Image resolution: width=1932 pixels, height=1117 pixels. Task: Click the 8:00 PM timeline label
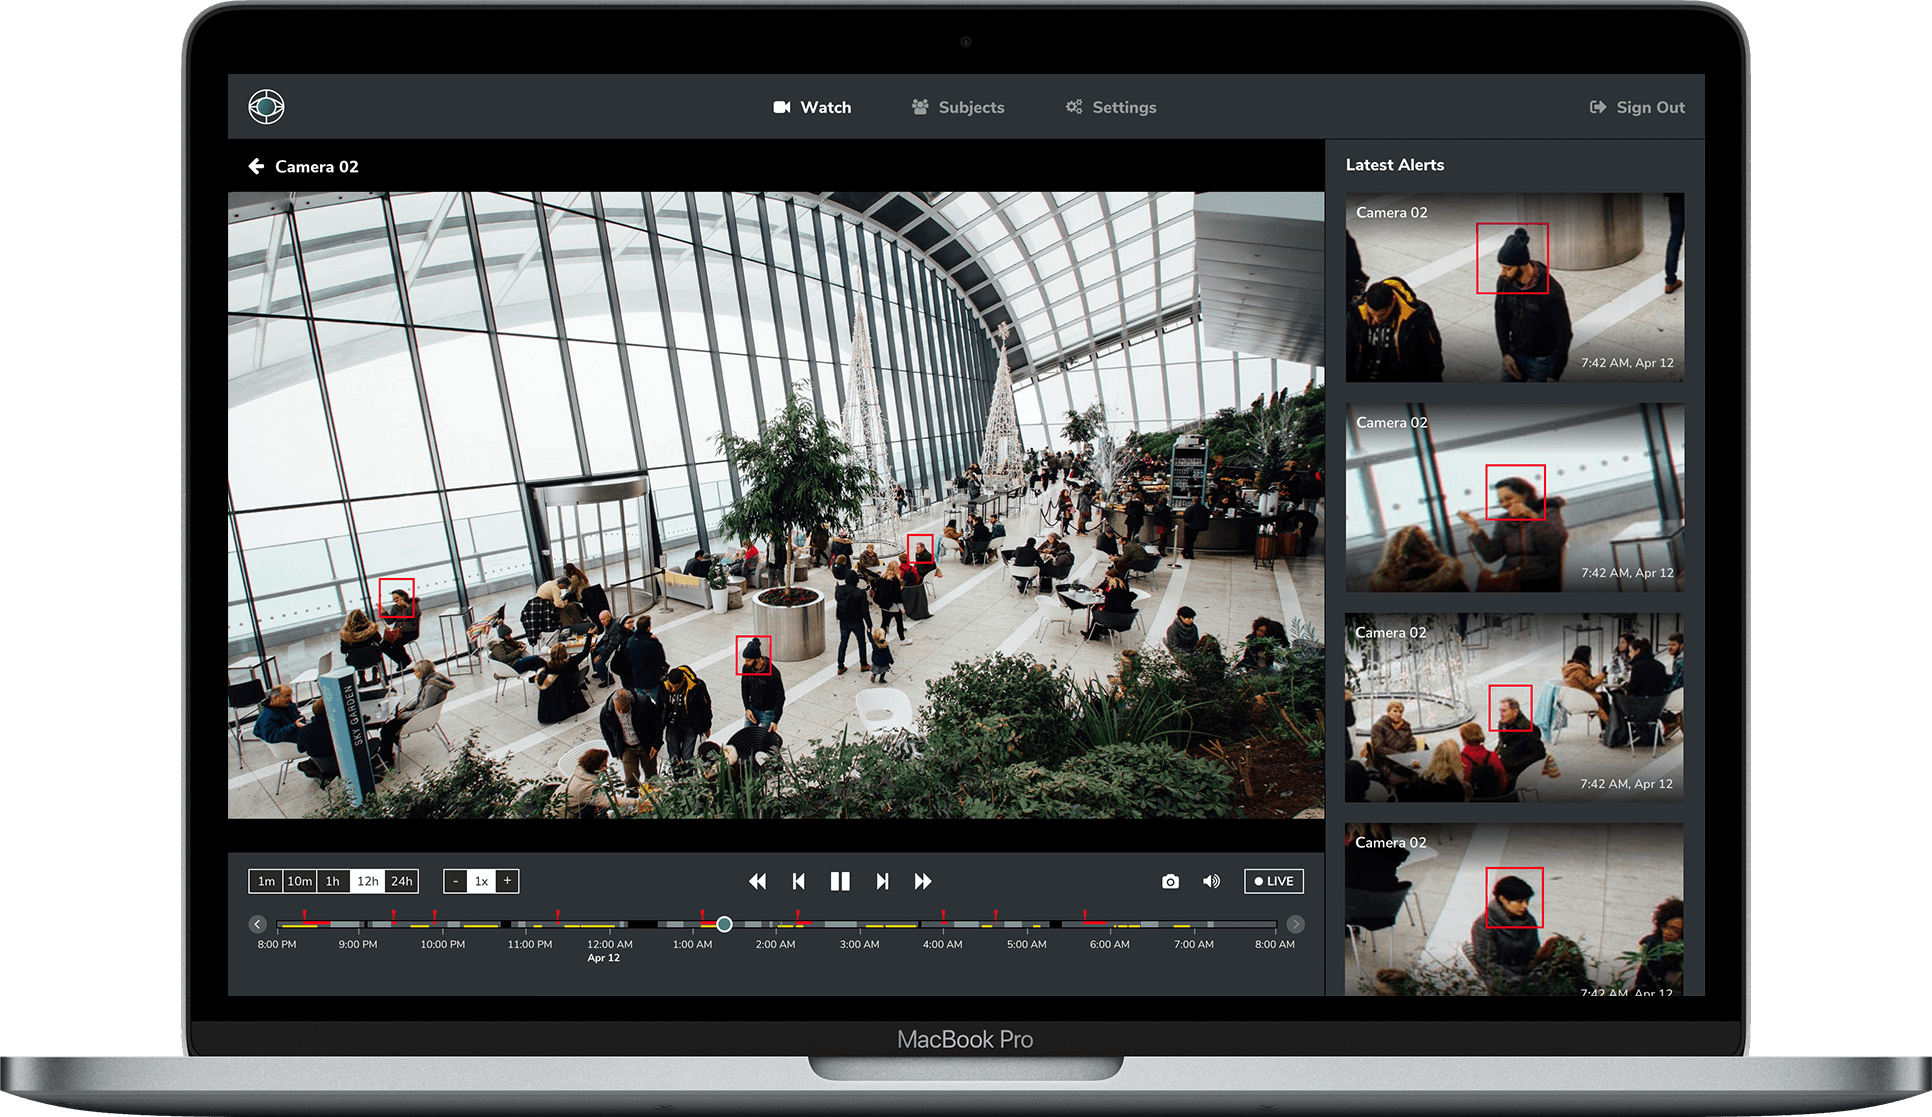(277, 944)
